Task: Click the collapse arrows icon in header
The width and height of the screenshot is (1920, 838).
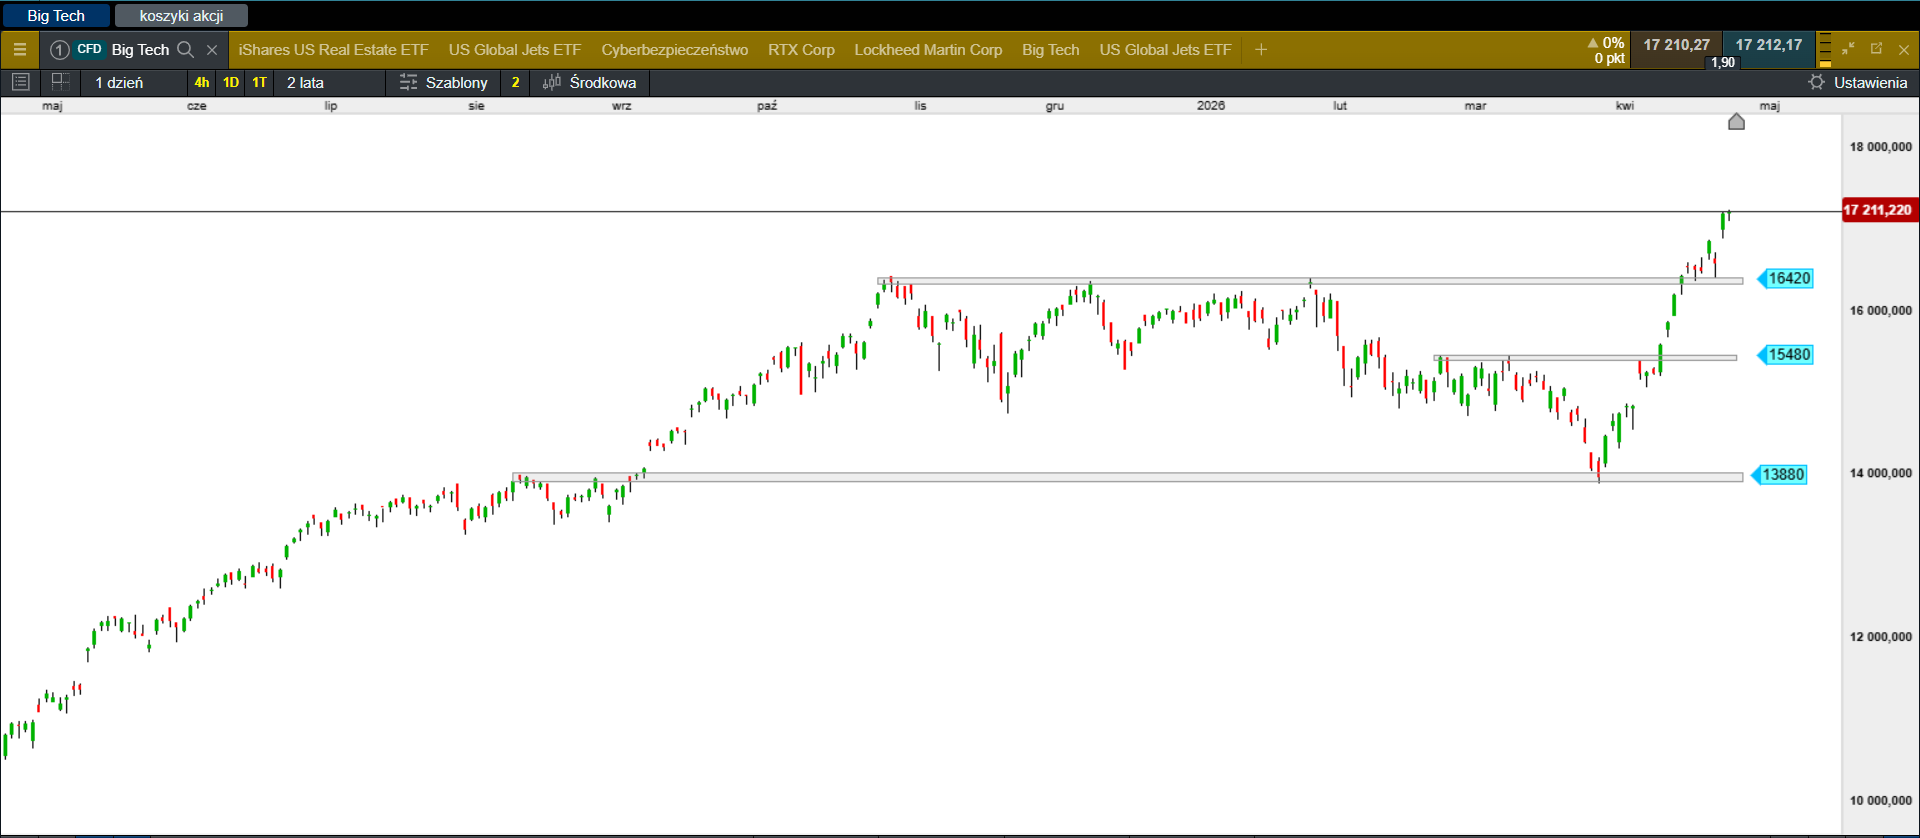Action: (x=1848, y=48)
